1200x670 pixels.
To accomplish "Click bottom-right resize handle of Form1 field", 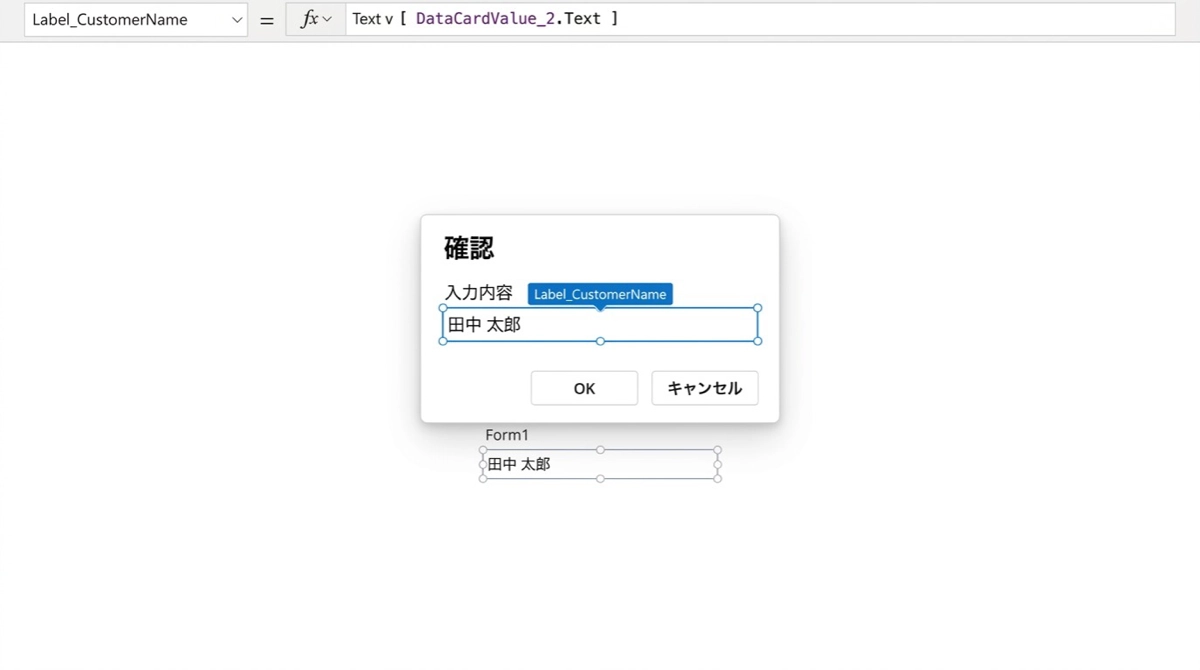I will click(718, 479).
